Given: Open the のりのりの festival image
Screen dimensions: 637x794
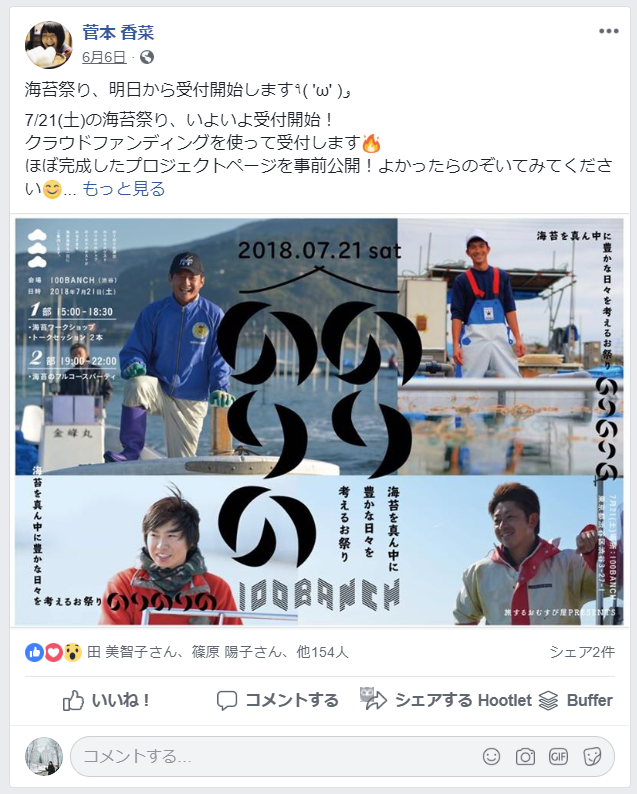Looking at the screenshot, I should click(x=319, y=421).
